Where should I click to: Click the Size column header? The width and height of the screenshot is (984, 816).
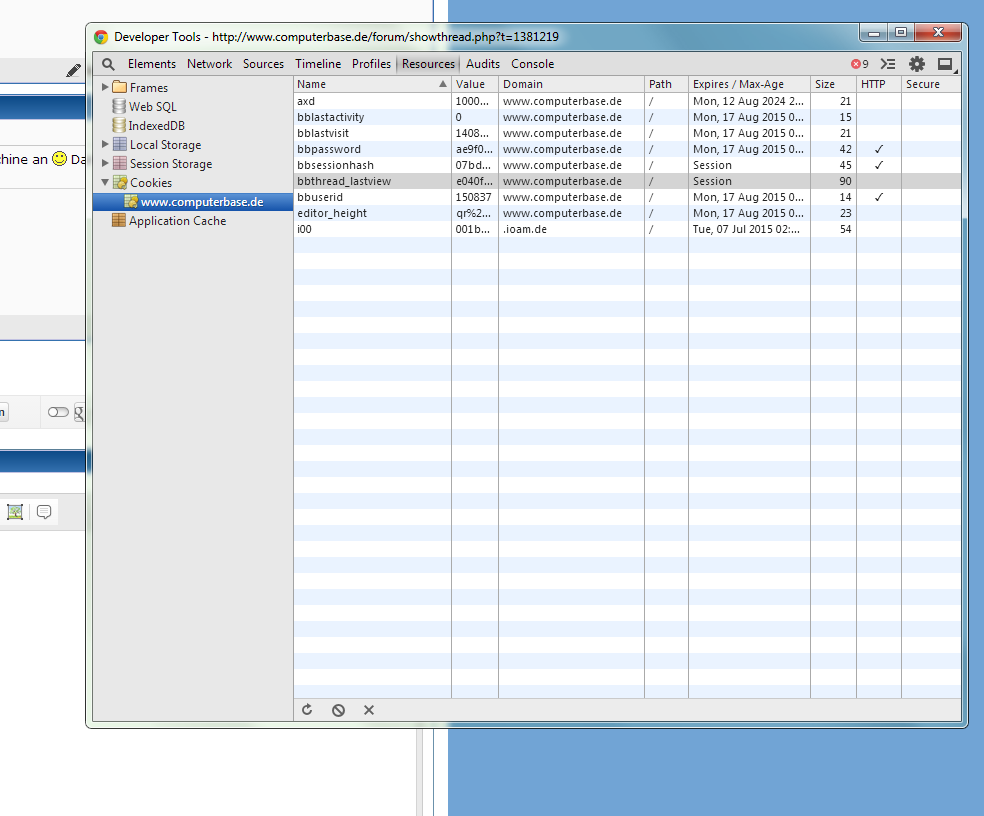(x=833, y=84)
